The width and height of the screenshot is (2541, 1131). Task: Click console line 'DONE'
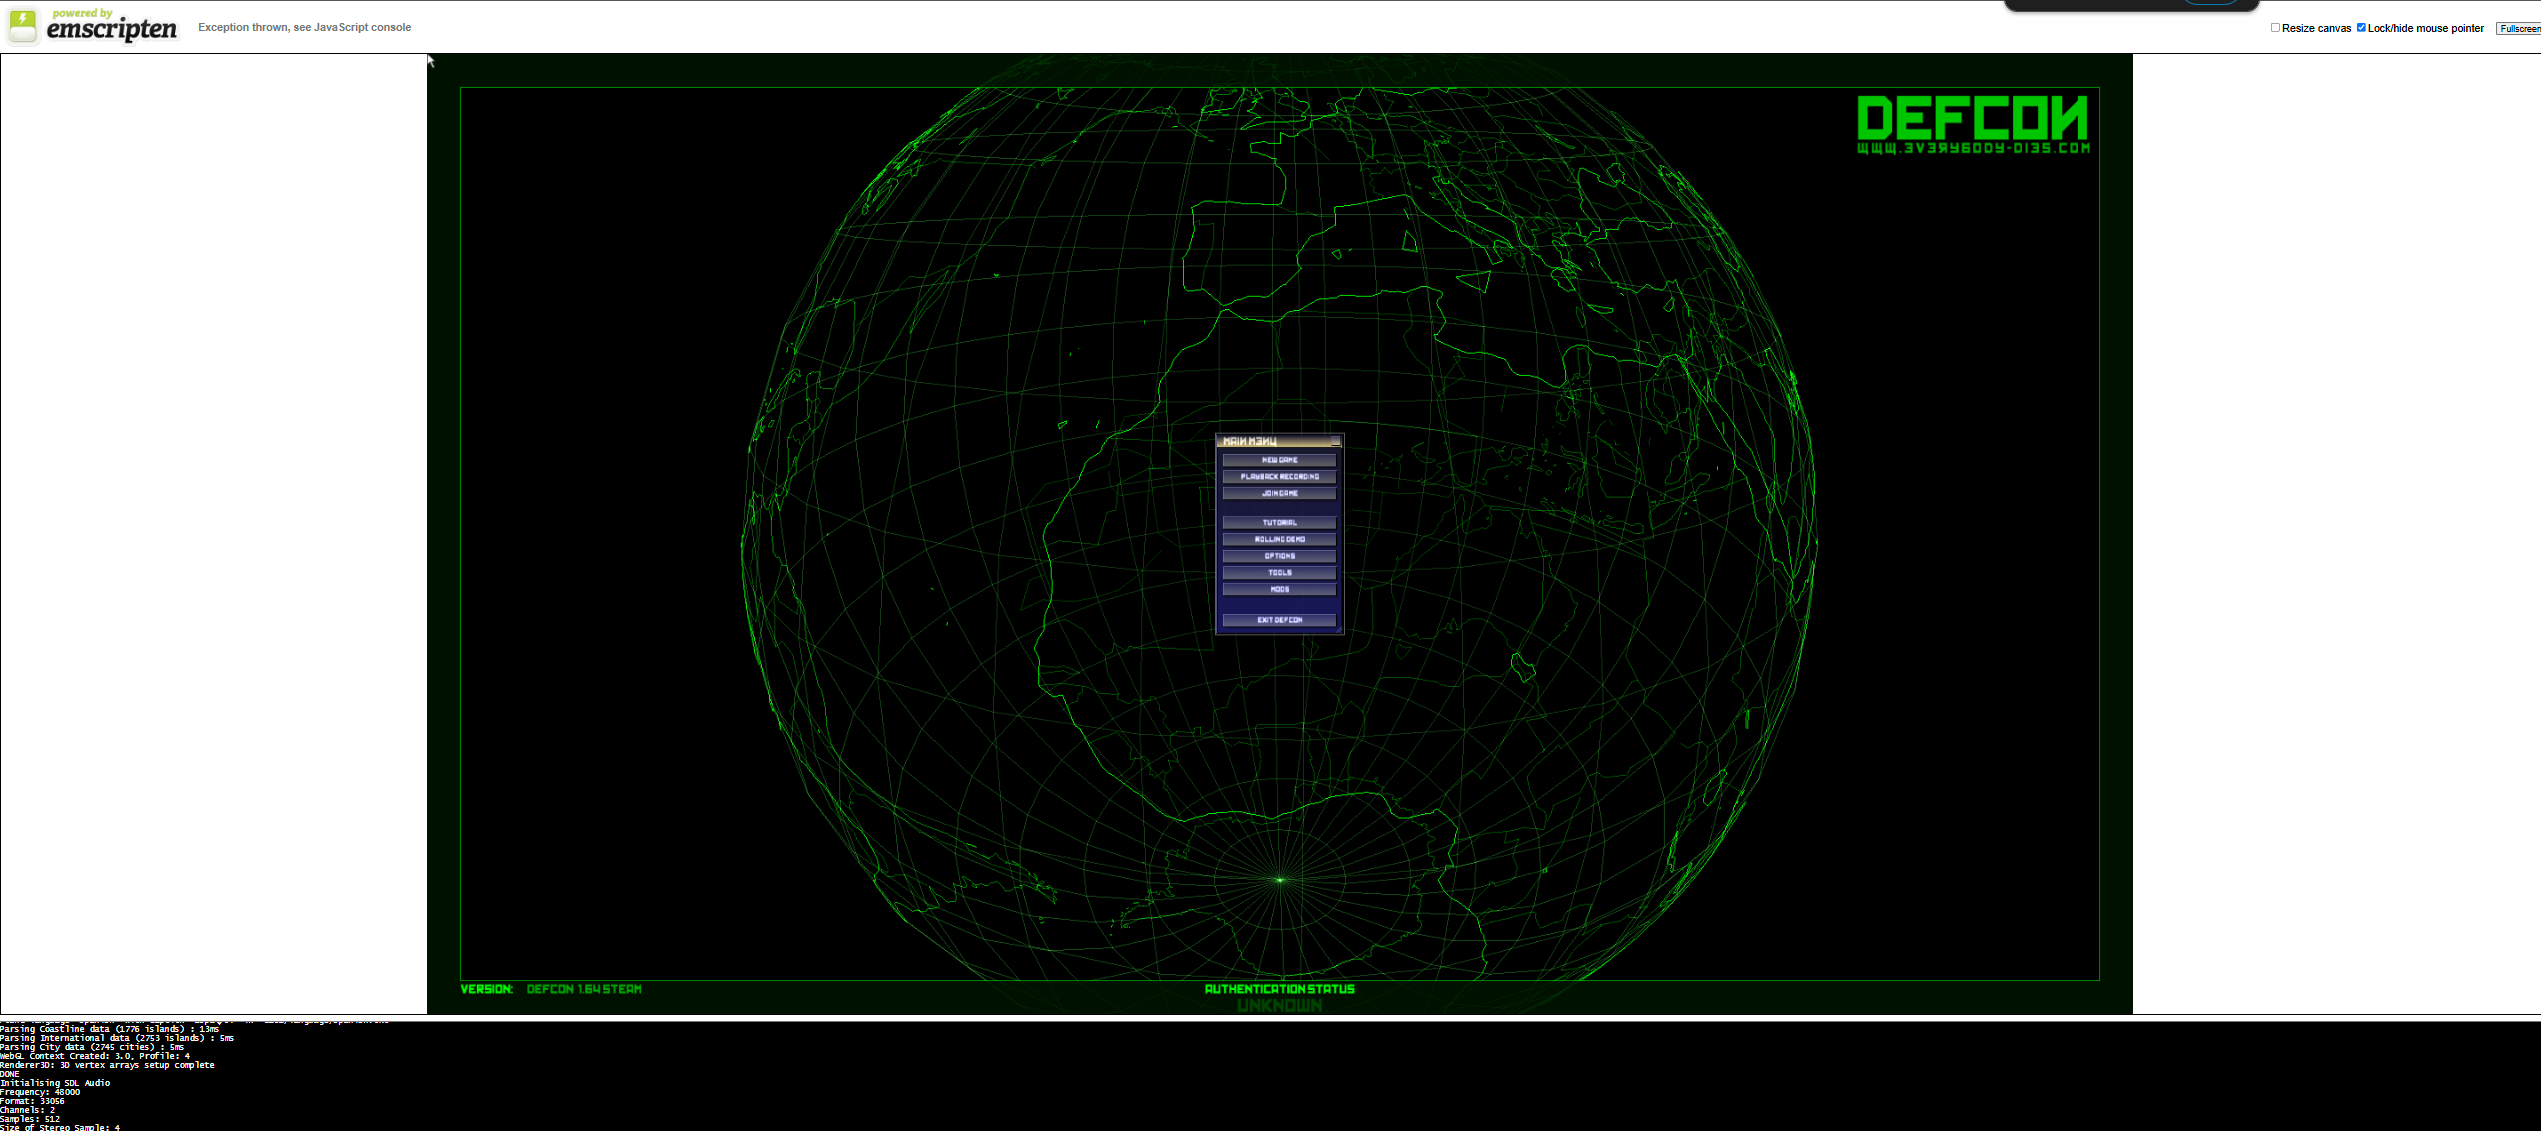point(10,1074)
